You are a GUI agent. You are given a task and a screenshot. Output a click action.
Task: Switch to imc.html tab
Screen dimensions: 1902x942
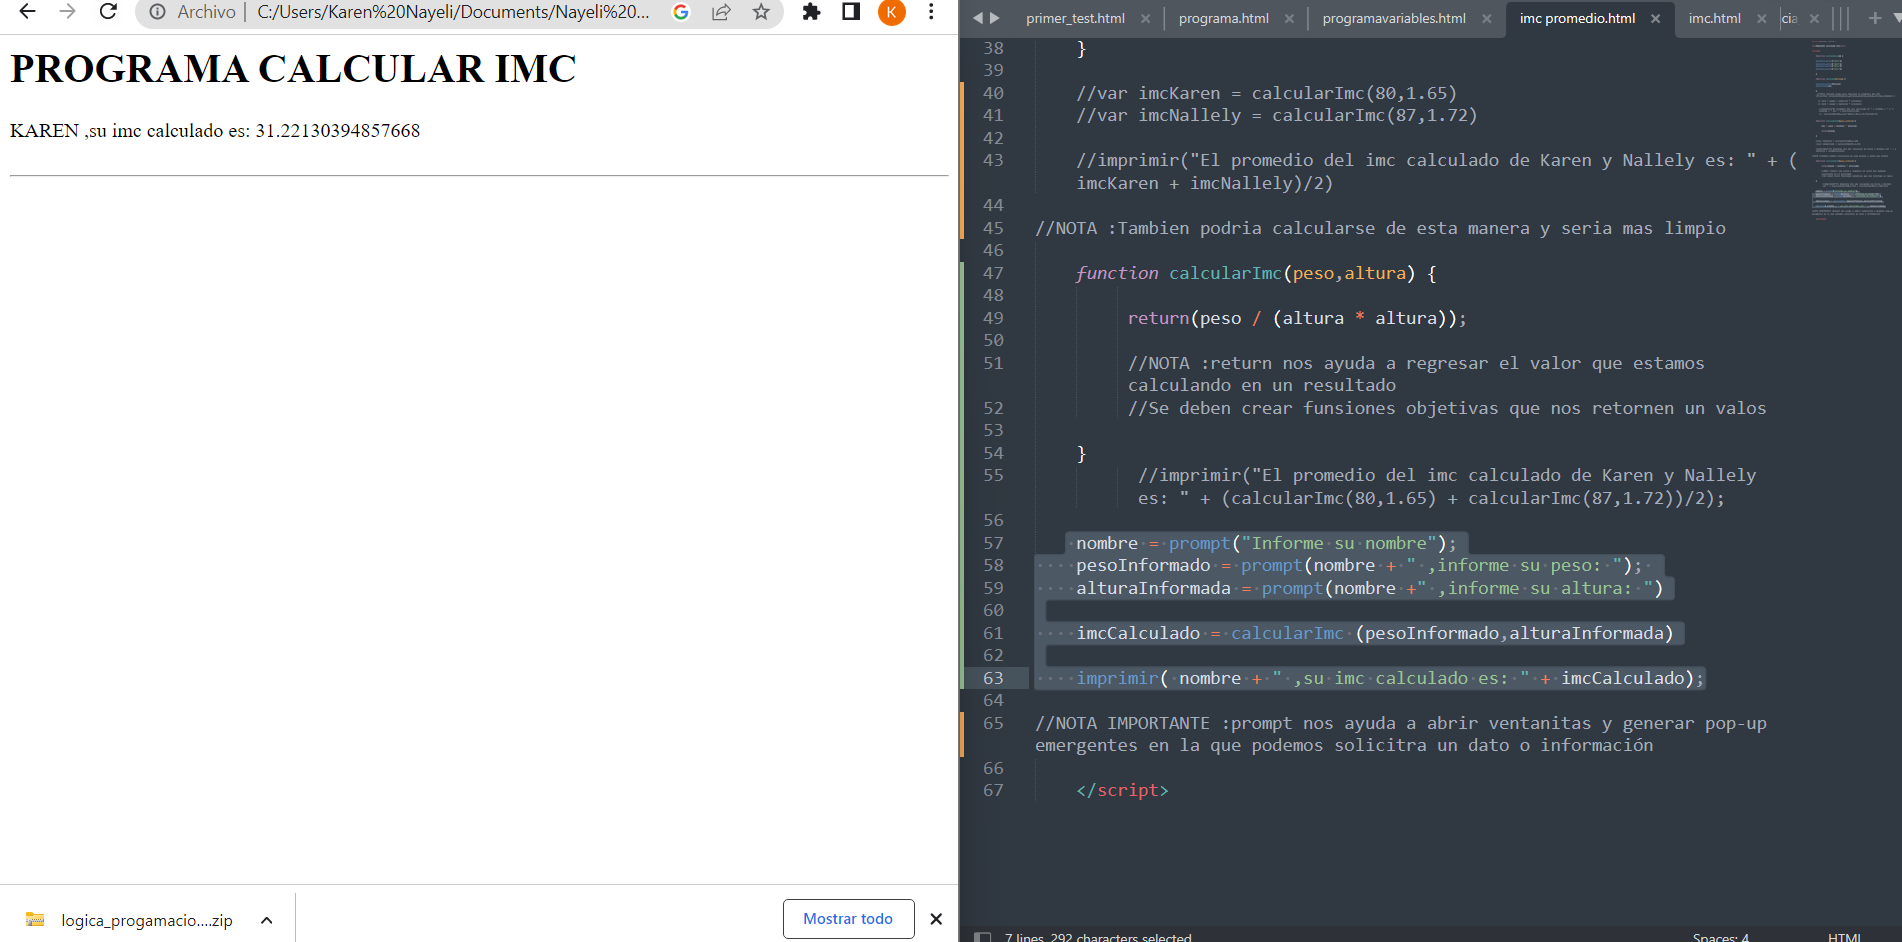(1714, 18)
